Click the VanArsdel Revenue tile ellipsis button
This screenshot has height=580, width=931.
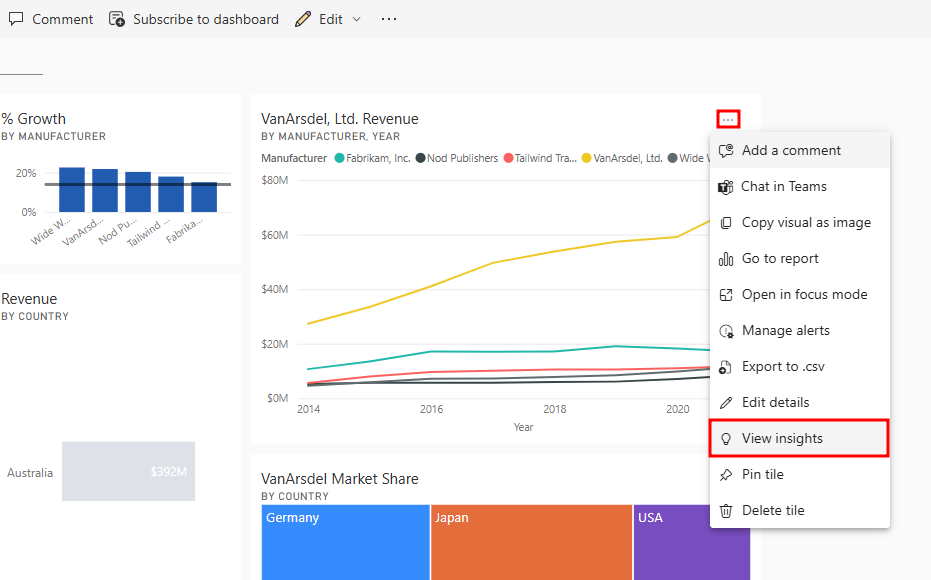(729, 119)
